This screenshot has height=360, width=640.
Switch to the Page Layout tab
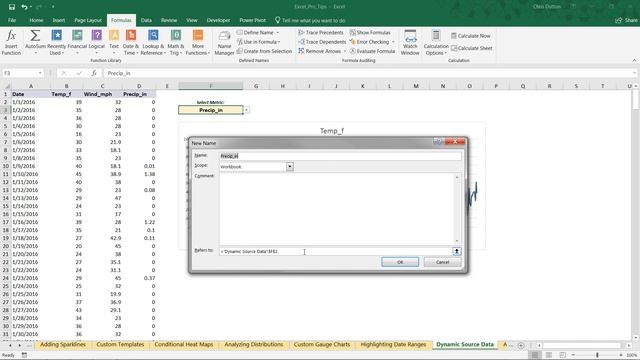[x=88, y=20]
